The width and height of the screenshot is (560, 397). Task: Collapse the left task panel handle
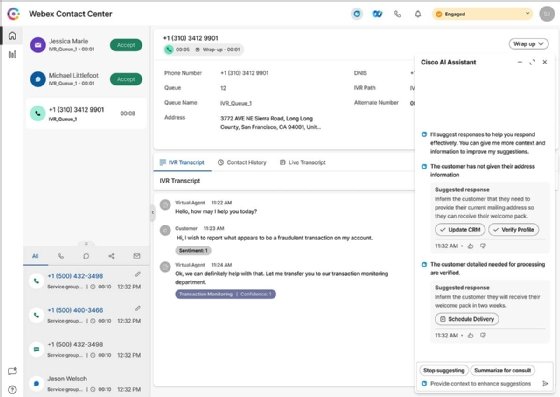click(x=152, y=212)
